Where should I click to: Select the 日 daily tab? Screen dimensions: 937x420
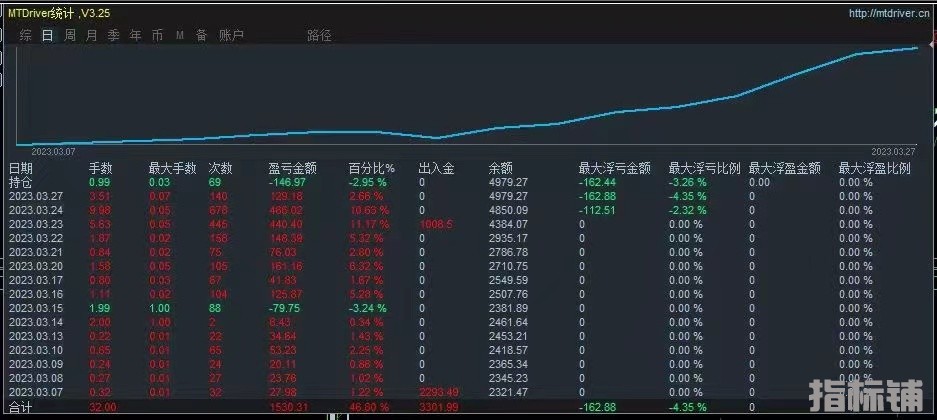coord(47,35)
